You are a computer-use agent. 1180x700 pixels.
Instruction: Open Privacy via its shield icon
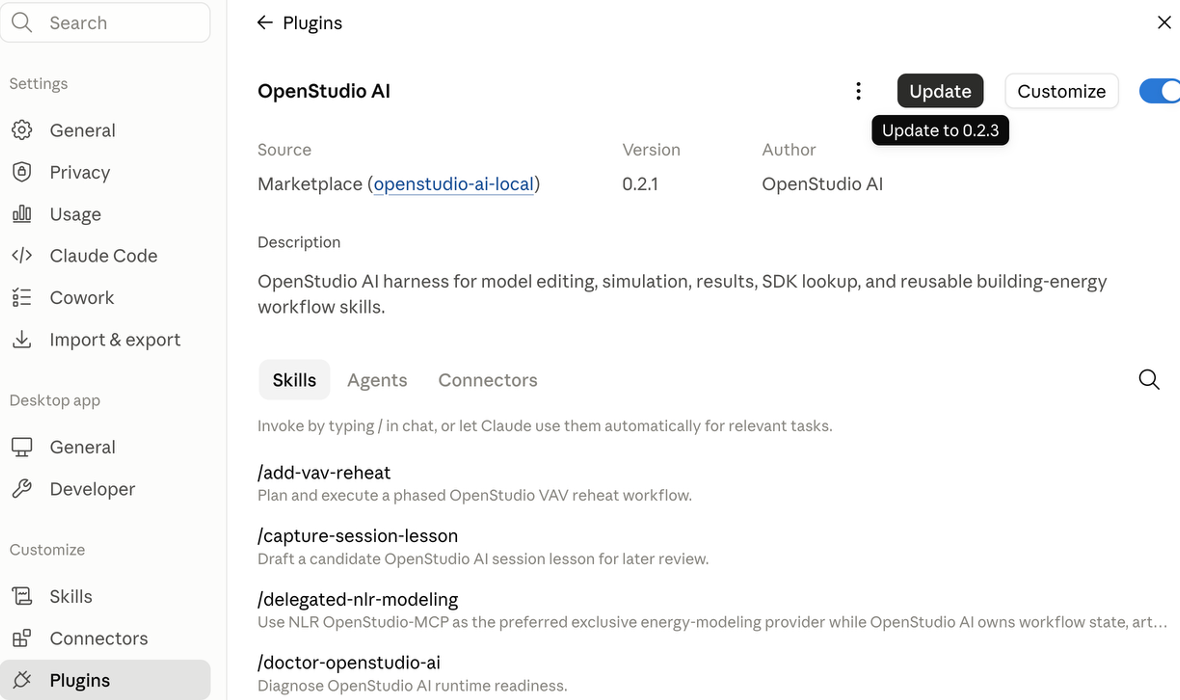pos(22,172)
